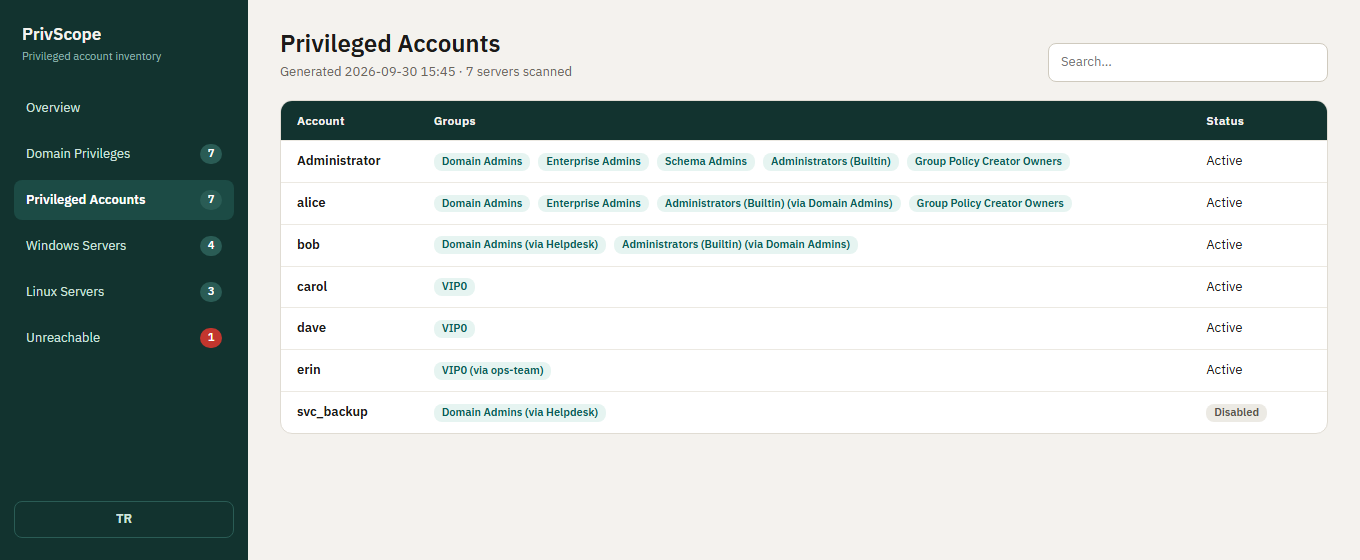Click alice's Administrators (Builtin) (via Domain Admins) tag
This screenshot has height=560, width=1360.
coord(779,204)
